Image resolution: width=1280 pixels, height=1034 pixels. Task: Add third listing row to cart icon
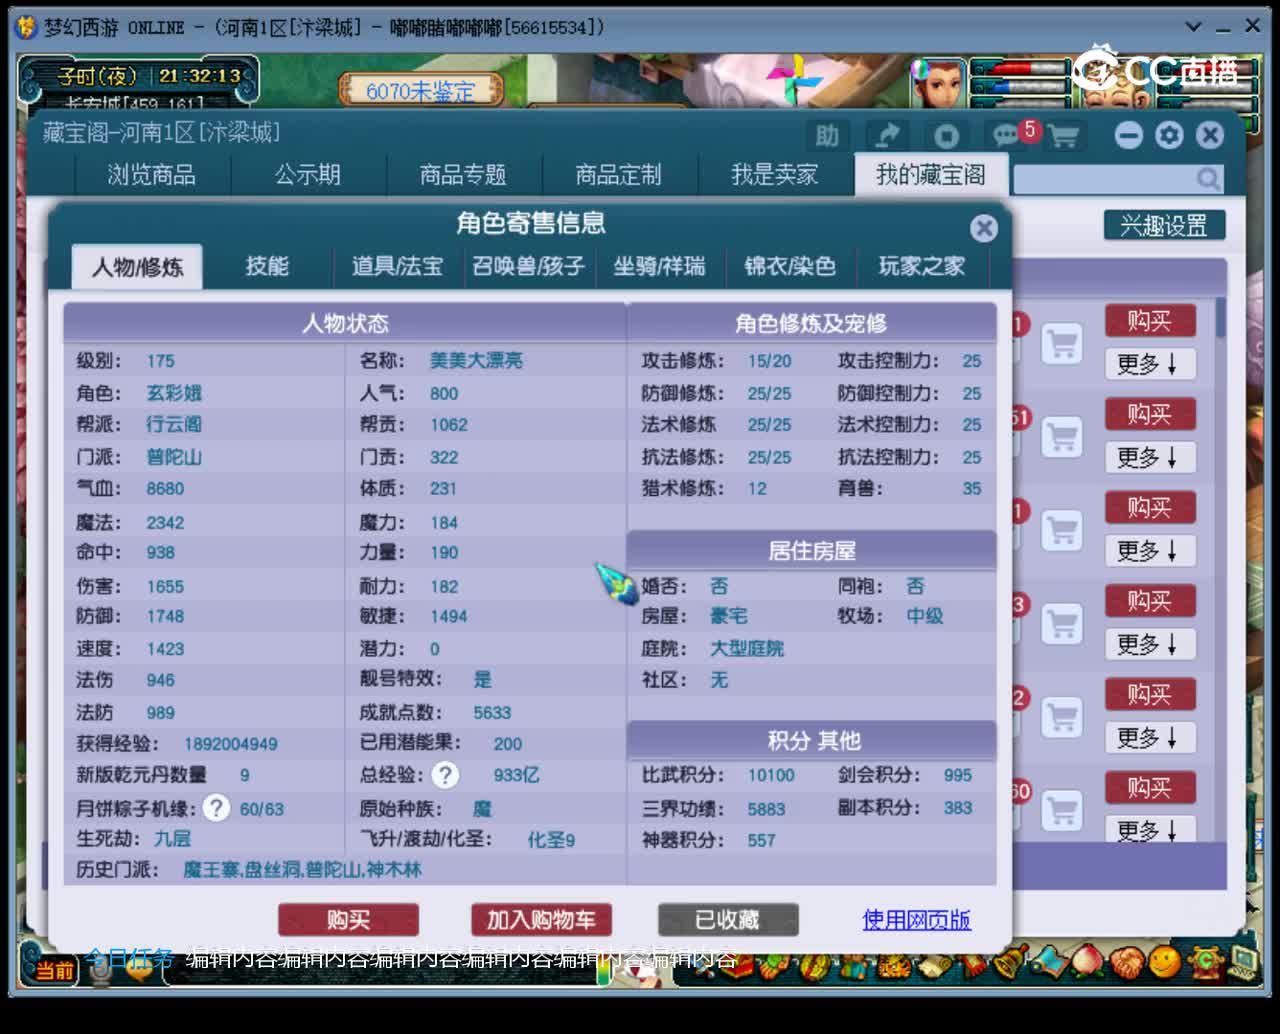(1062, 530)
